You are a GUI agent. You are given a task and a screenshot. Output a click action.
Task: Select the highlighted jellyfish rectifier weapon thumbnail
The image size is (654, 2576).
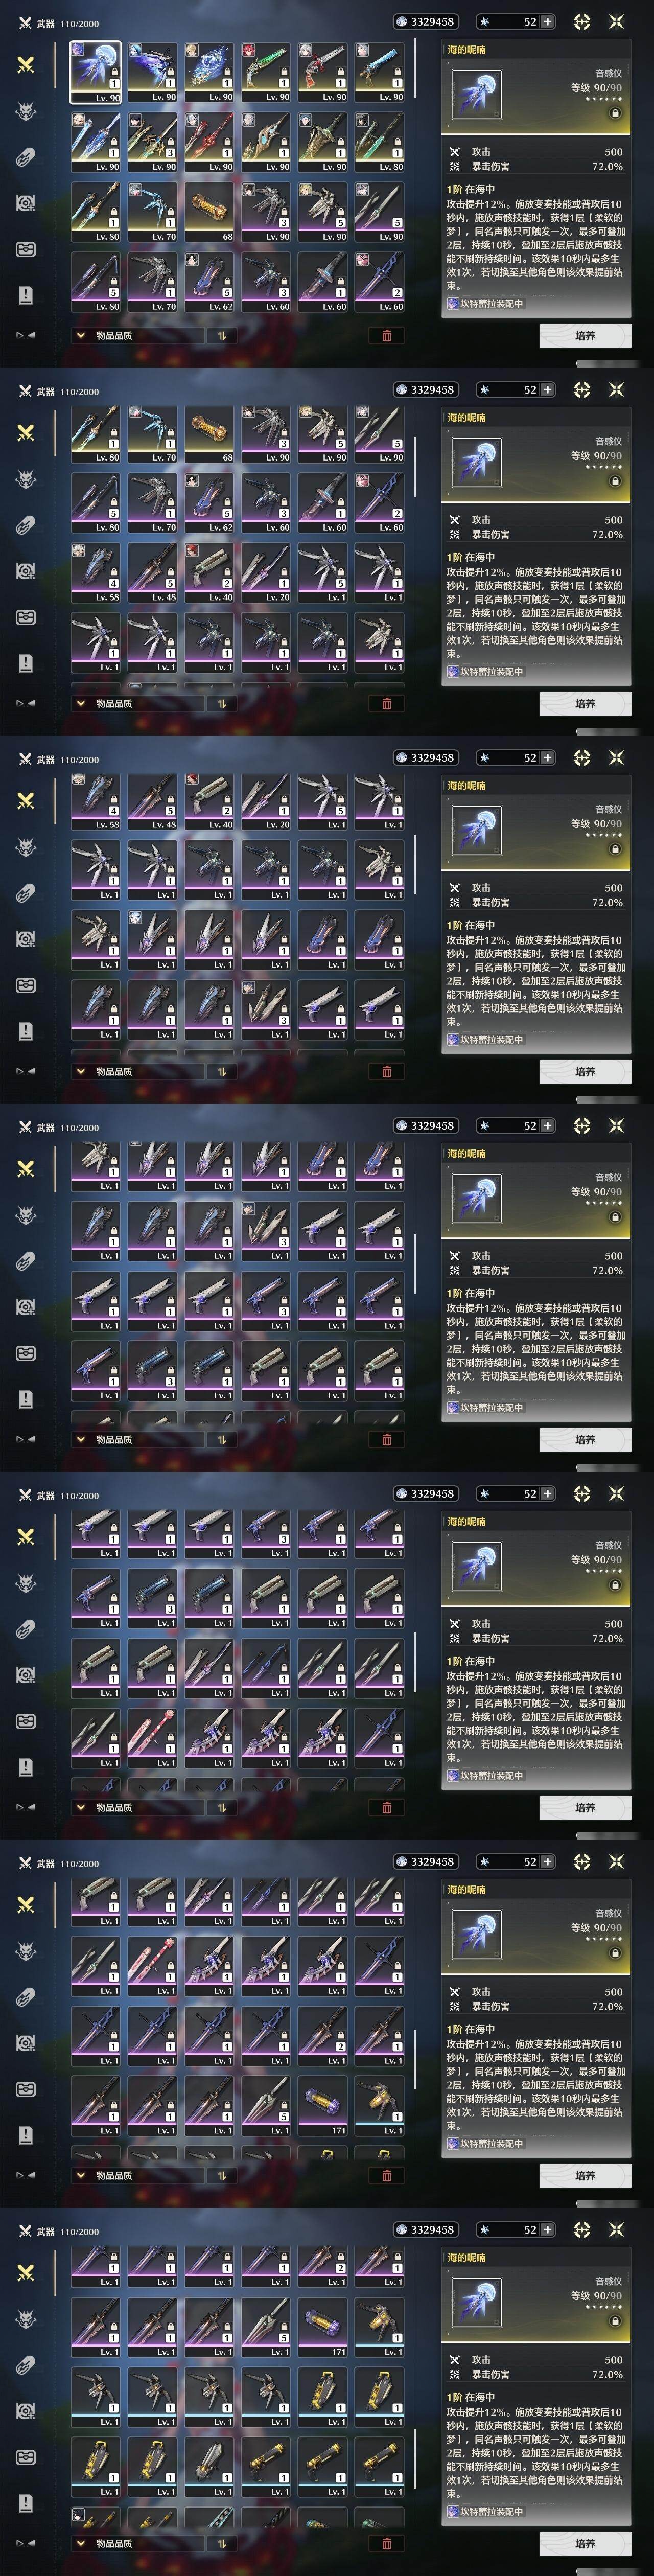[95, 72]
